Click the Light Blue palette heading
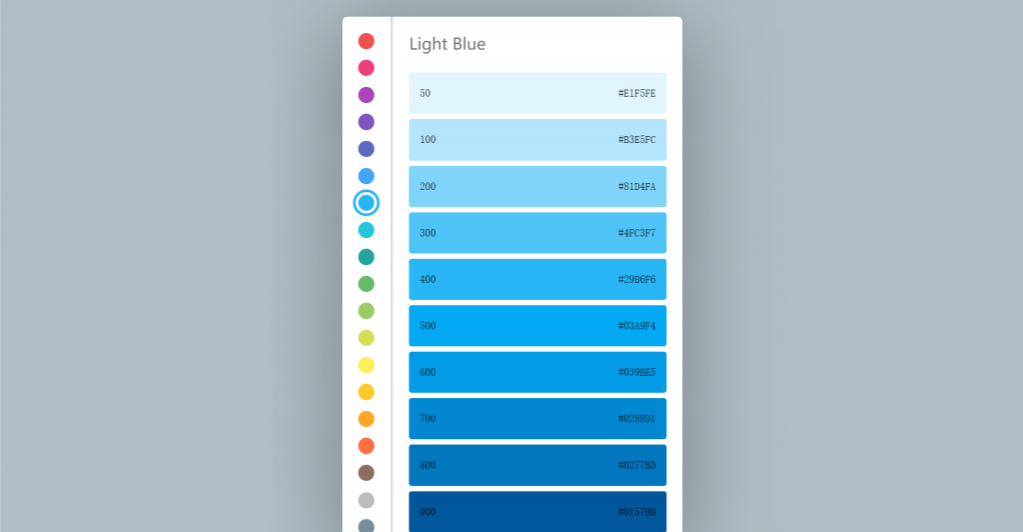Viewport: 1023px width, 532px height. (447, 44)
